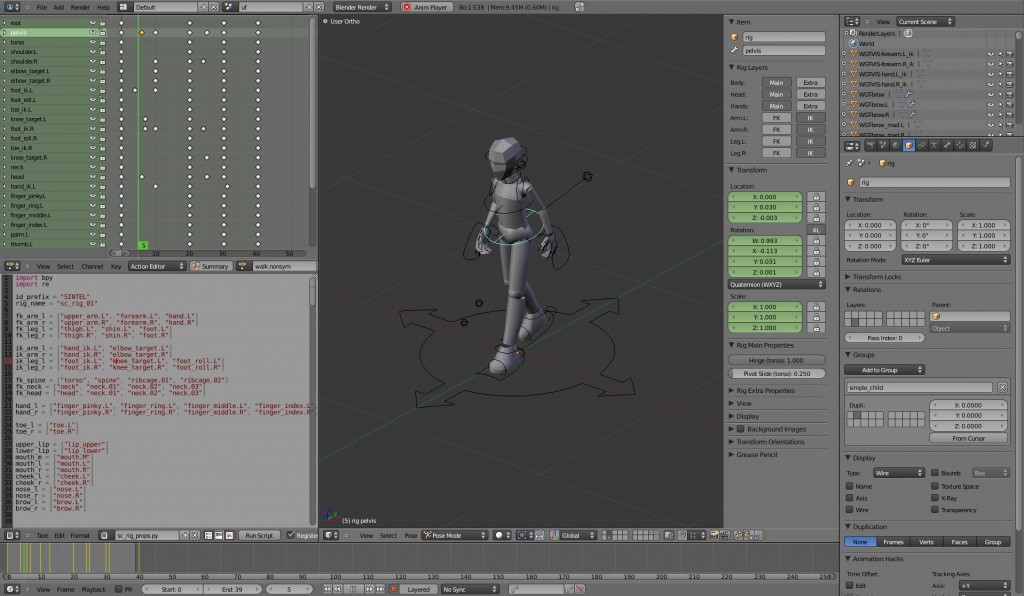
Task: Open the Pose Mode dropdown
Action: 454,535
